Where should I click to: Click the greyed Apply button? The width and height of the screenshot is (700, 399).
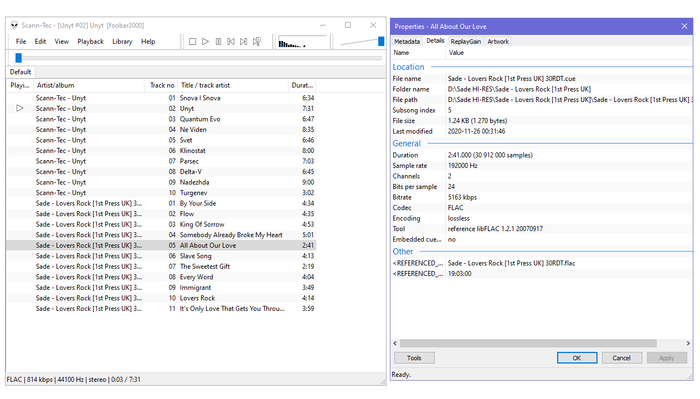[x=667, y=358]
